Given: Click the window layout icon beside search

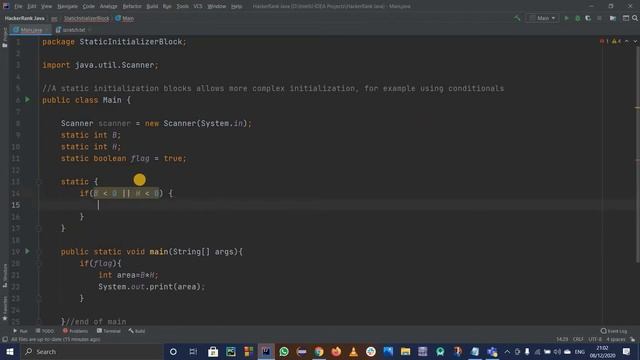Looking at the screenshot, I should 626,18.
